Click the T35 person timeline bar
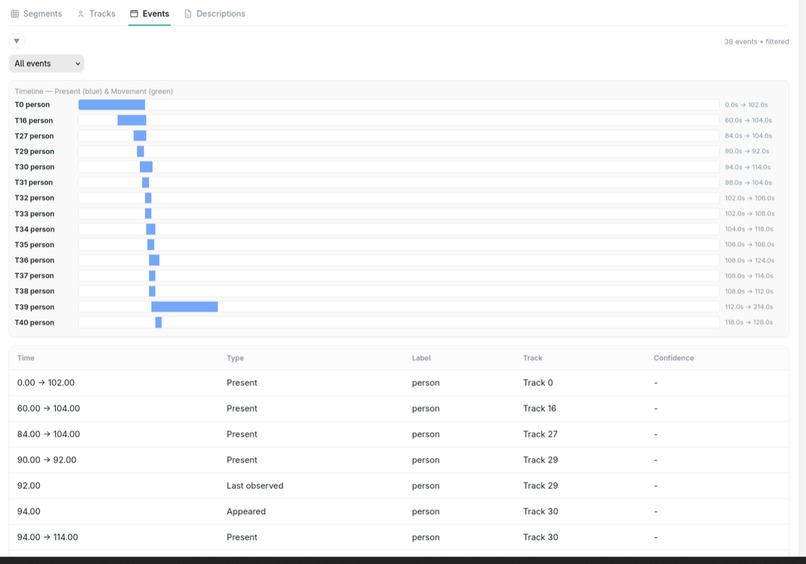The width and height of the screenshot is (806, 564). click(x=151, y=245)
